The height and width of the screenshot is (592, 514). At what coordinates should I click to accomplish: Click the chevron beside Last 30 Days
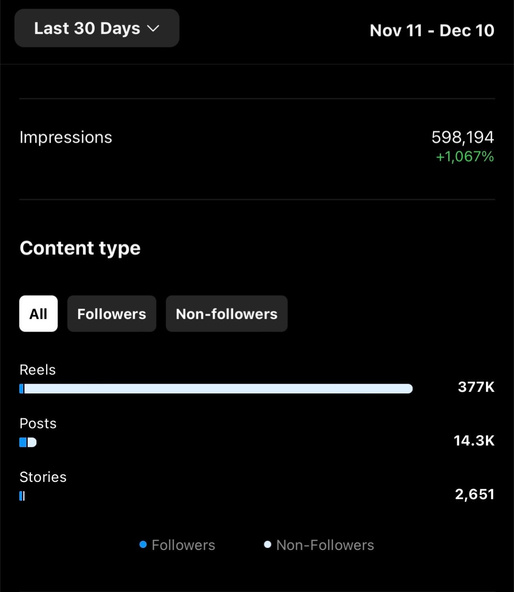[153, 29]
